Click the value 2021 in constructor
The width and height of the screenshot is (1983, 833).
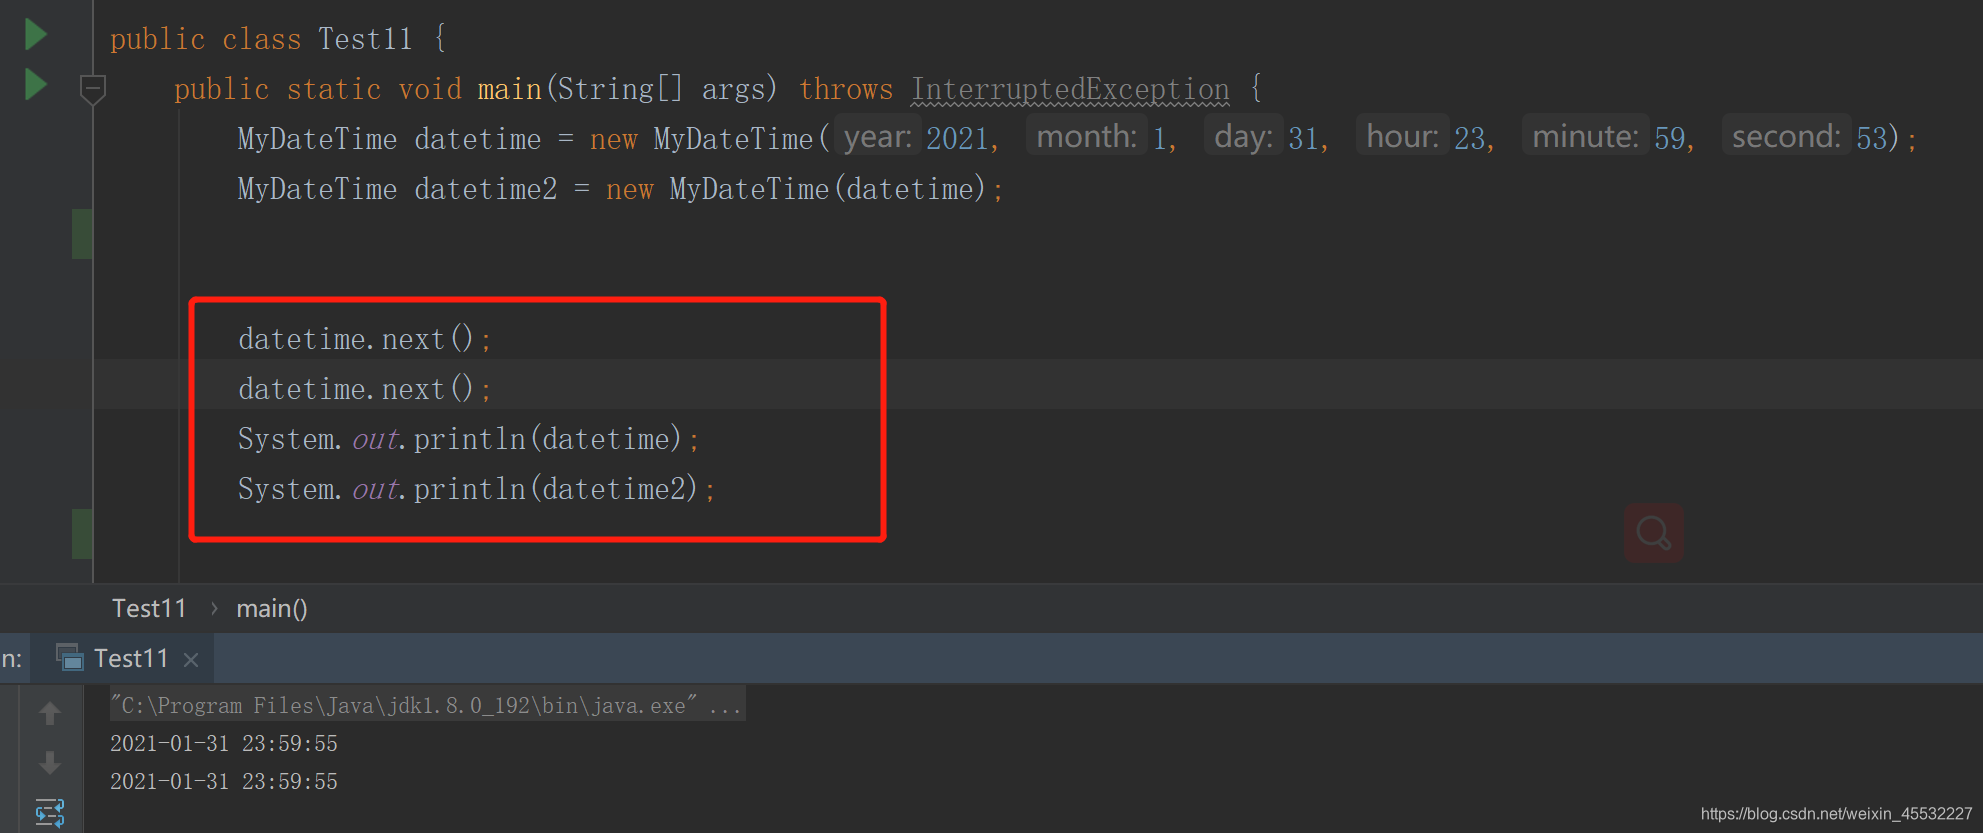coord(957,138)
